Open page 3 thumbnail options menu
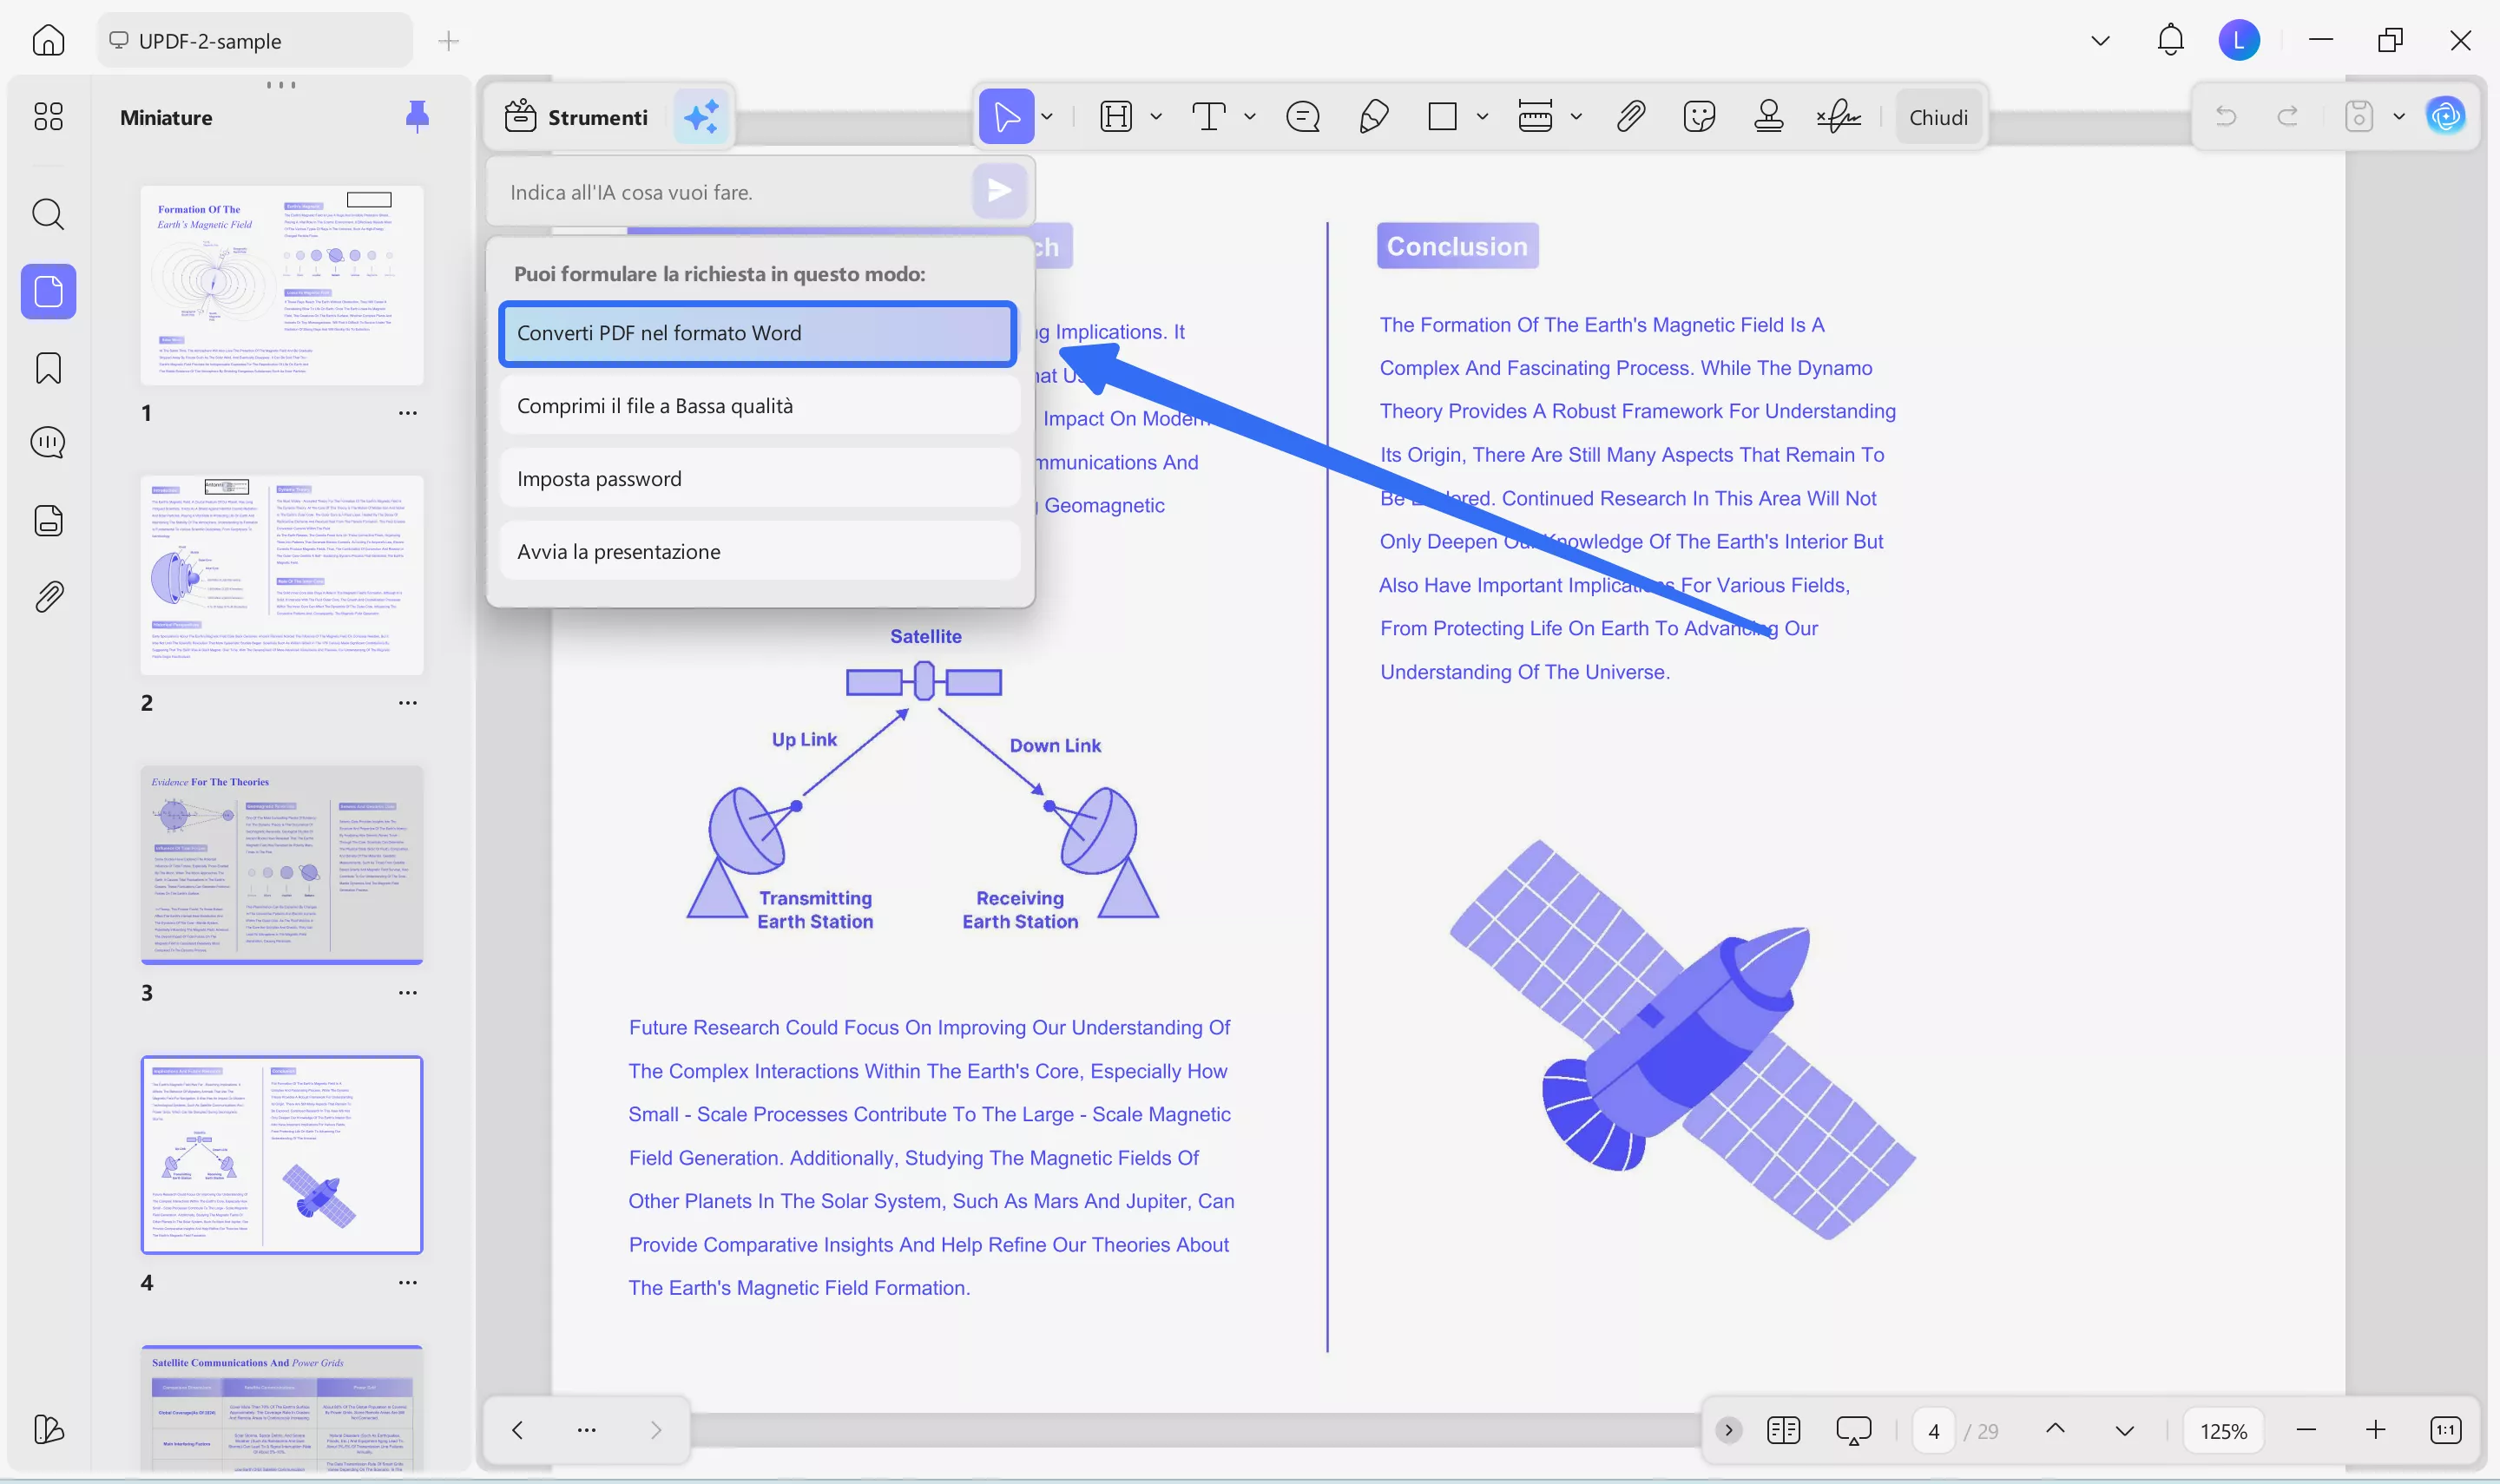The width and height of the screenshot is (2500, 1484). pos(408,991)
